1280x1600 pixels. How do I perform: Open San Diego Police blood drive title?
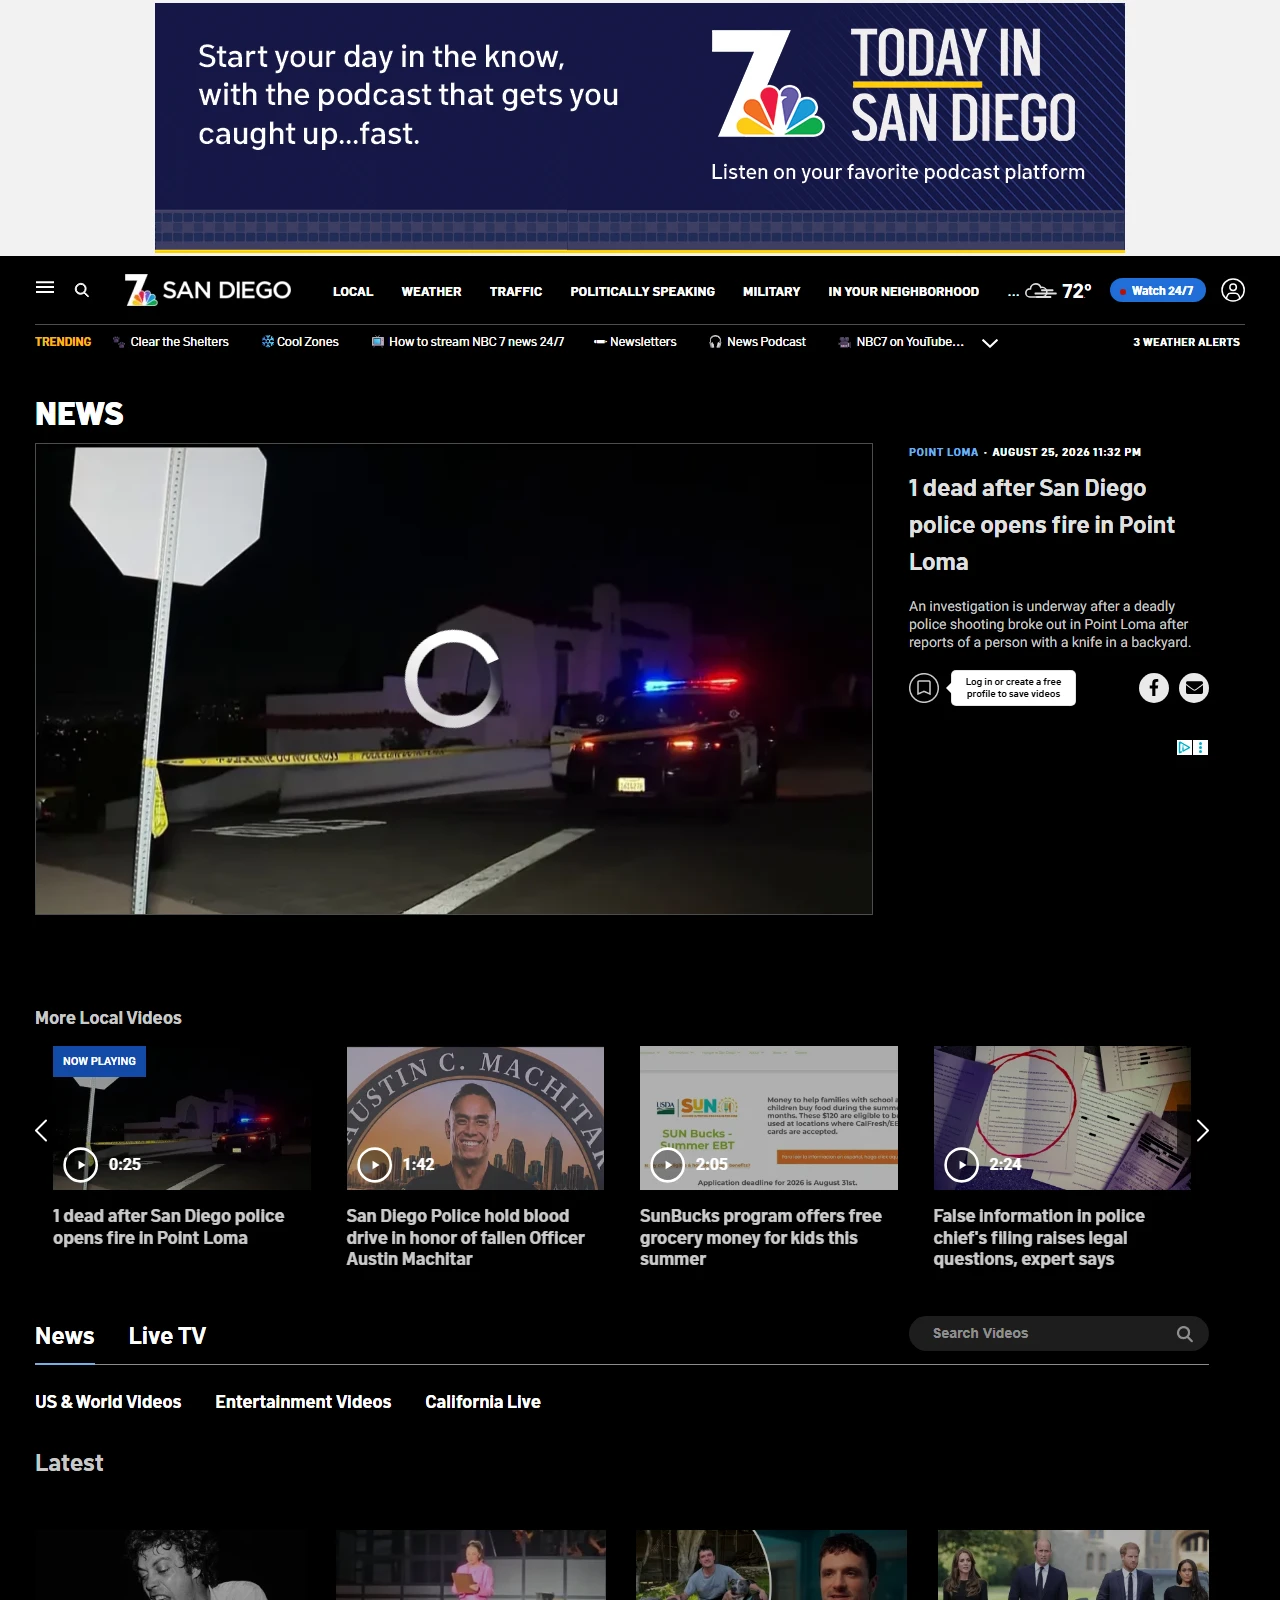[465, 1238]
